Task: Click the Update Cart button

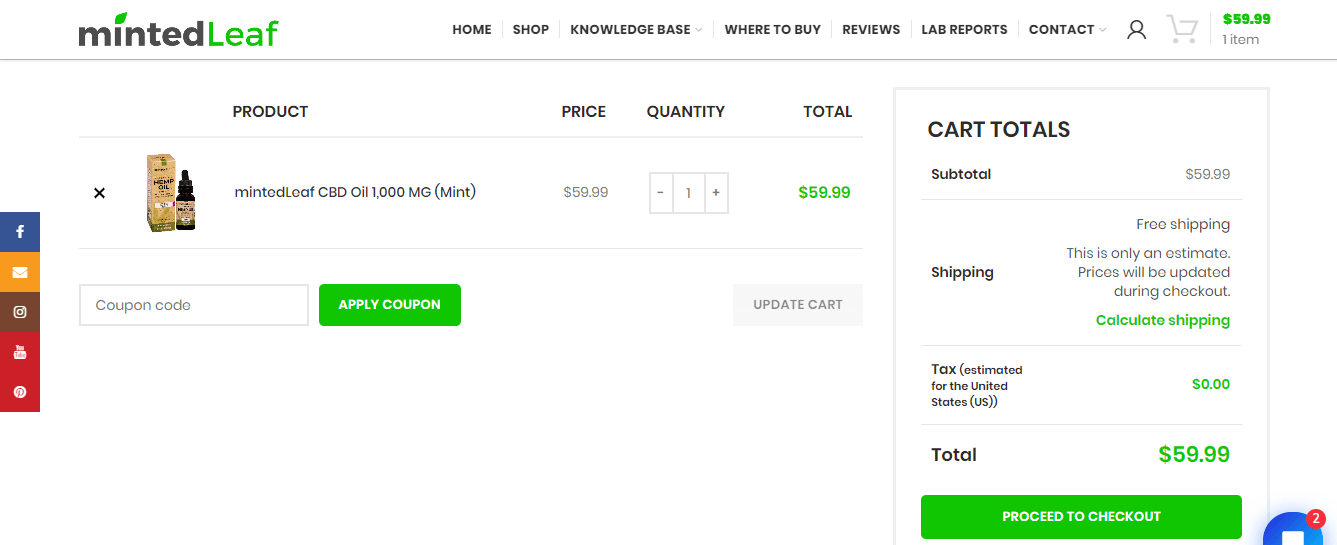Action: (798, 305)
